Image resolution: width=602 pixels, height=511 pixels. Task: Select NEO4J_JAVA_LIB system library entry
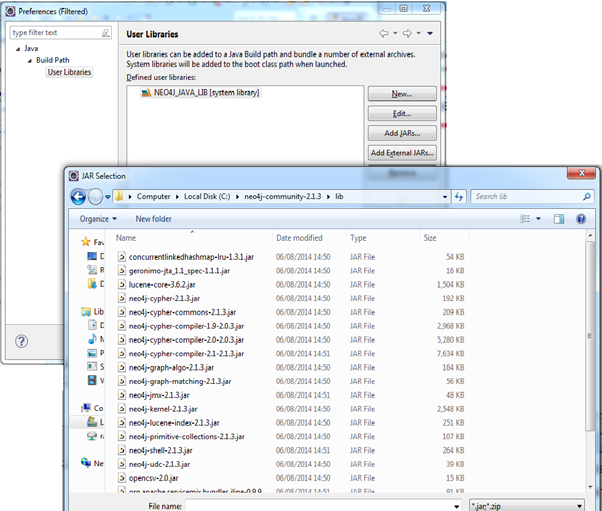point(201,93)
